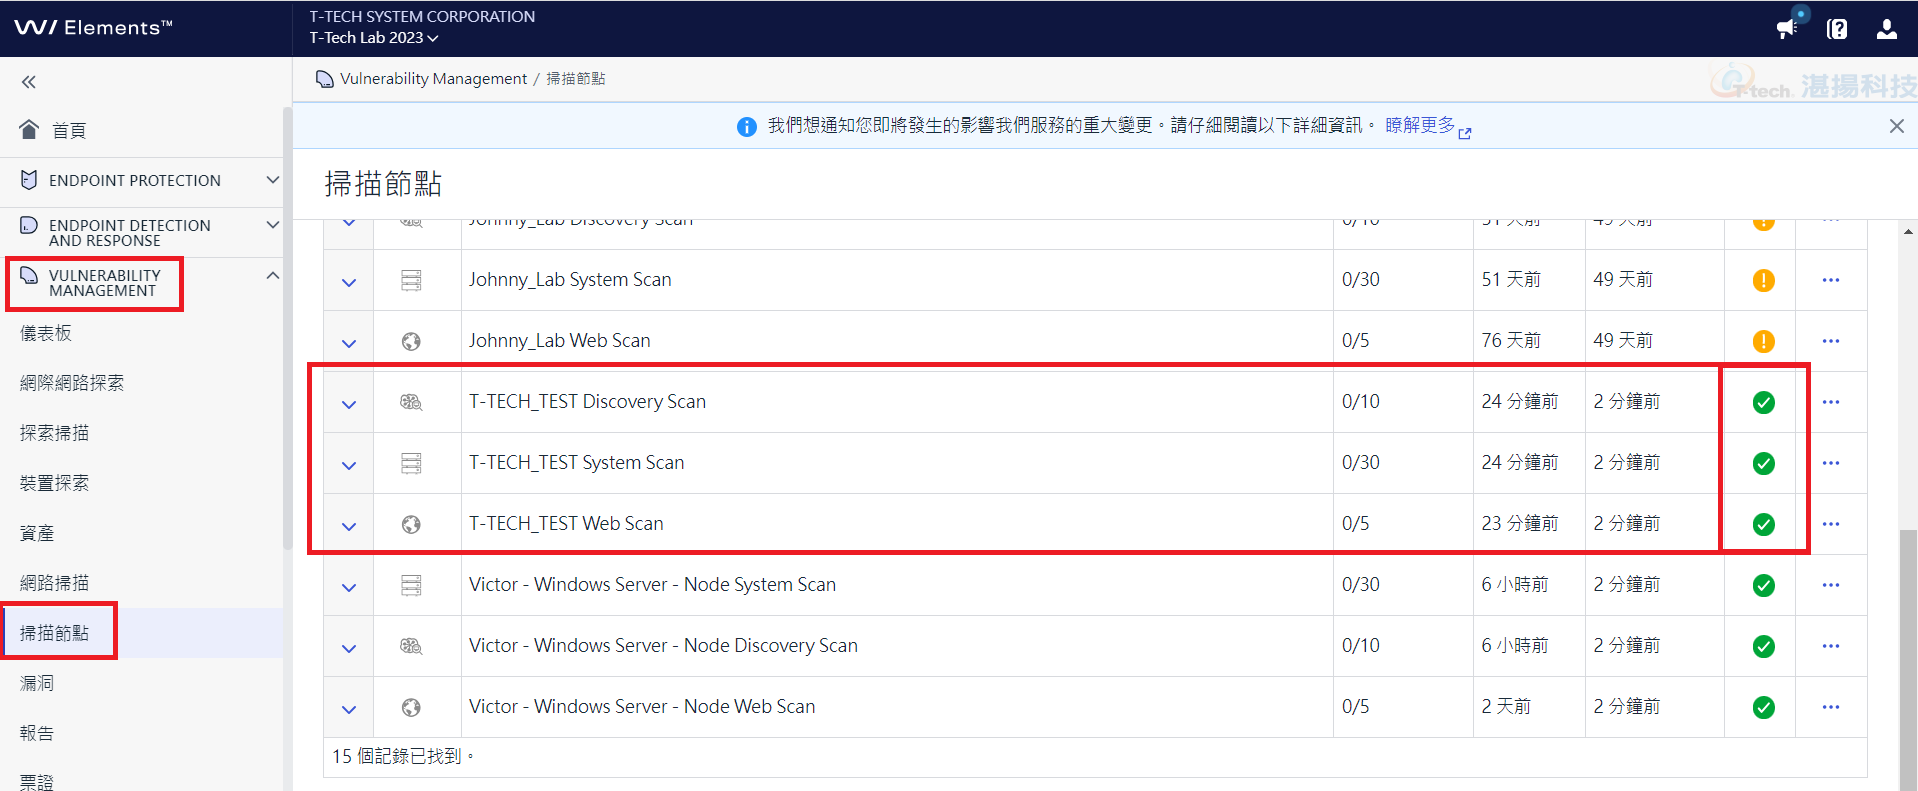Open more options for Victor Node Web Scan
Image resolution: width=1918 pixels, height=791 pixels.
pos(1831,707)
